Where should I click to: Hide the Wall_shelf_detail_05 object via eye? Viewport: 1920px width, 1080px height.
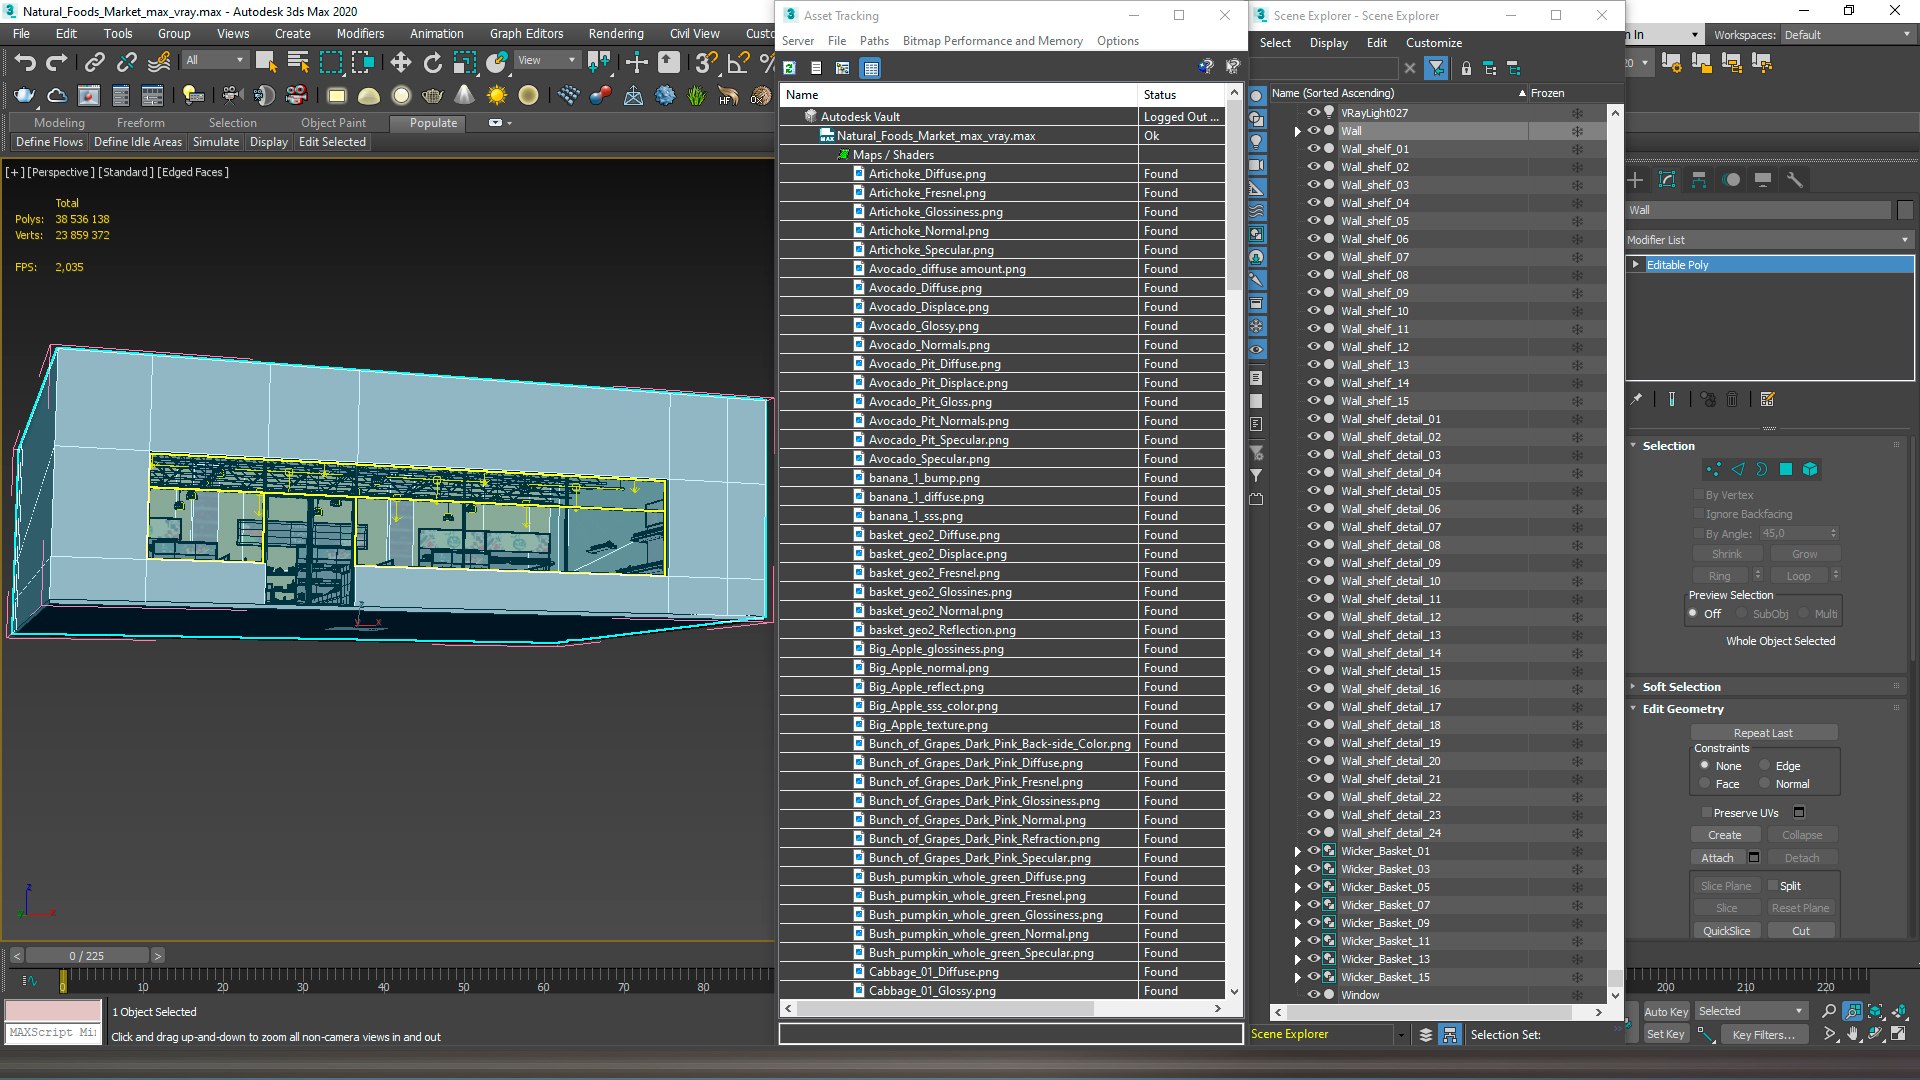tap(1314, 491)
